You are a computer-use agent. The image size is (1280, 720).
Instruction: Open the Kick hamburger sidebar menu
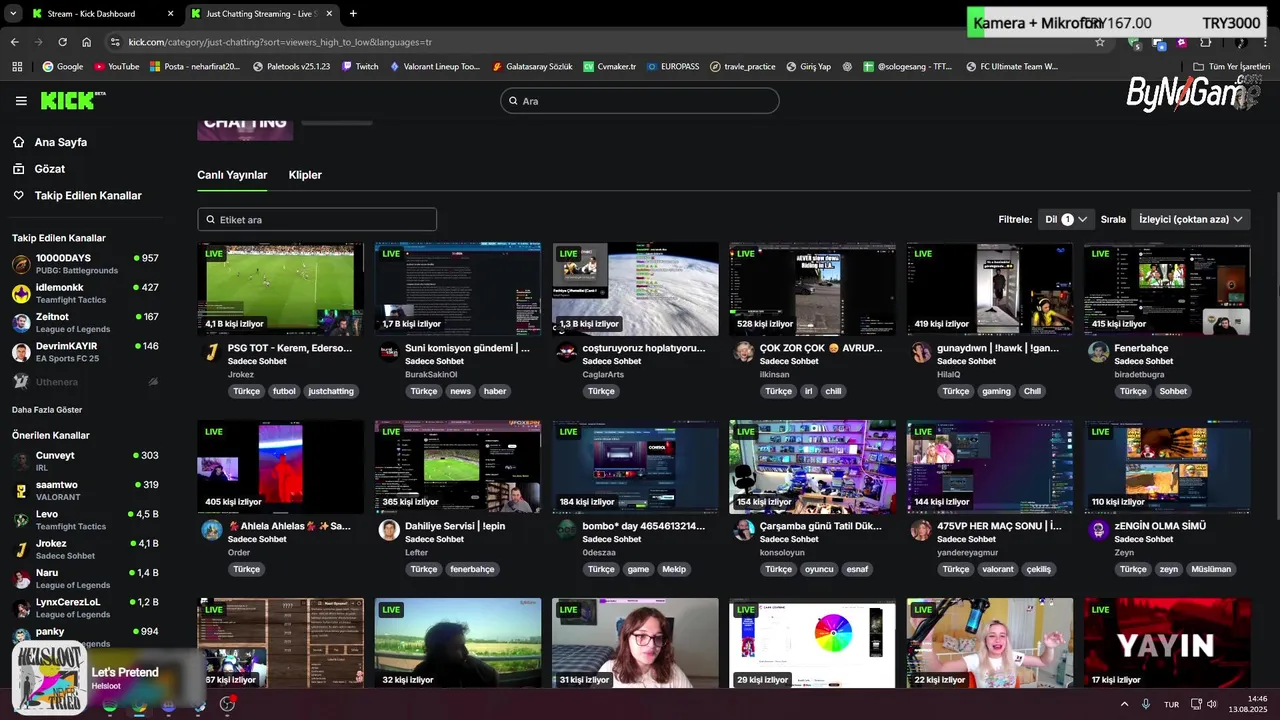[21, 101]
